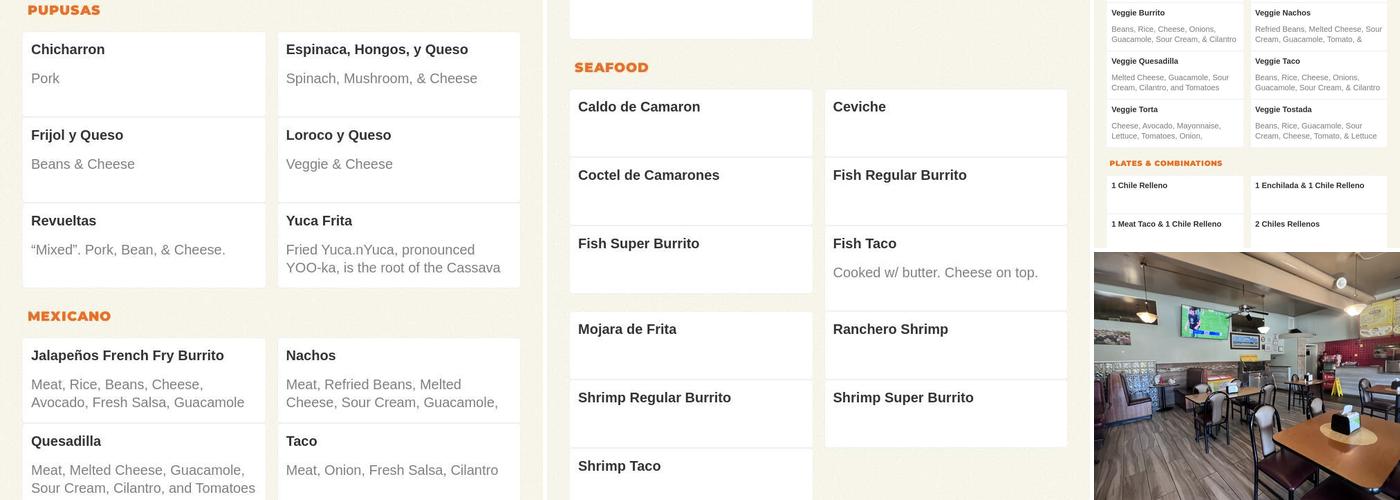Screen dimensions: 1400x500
Task: Click the Seafood section heading
Action: [611, 68]
